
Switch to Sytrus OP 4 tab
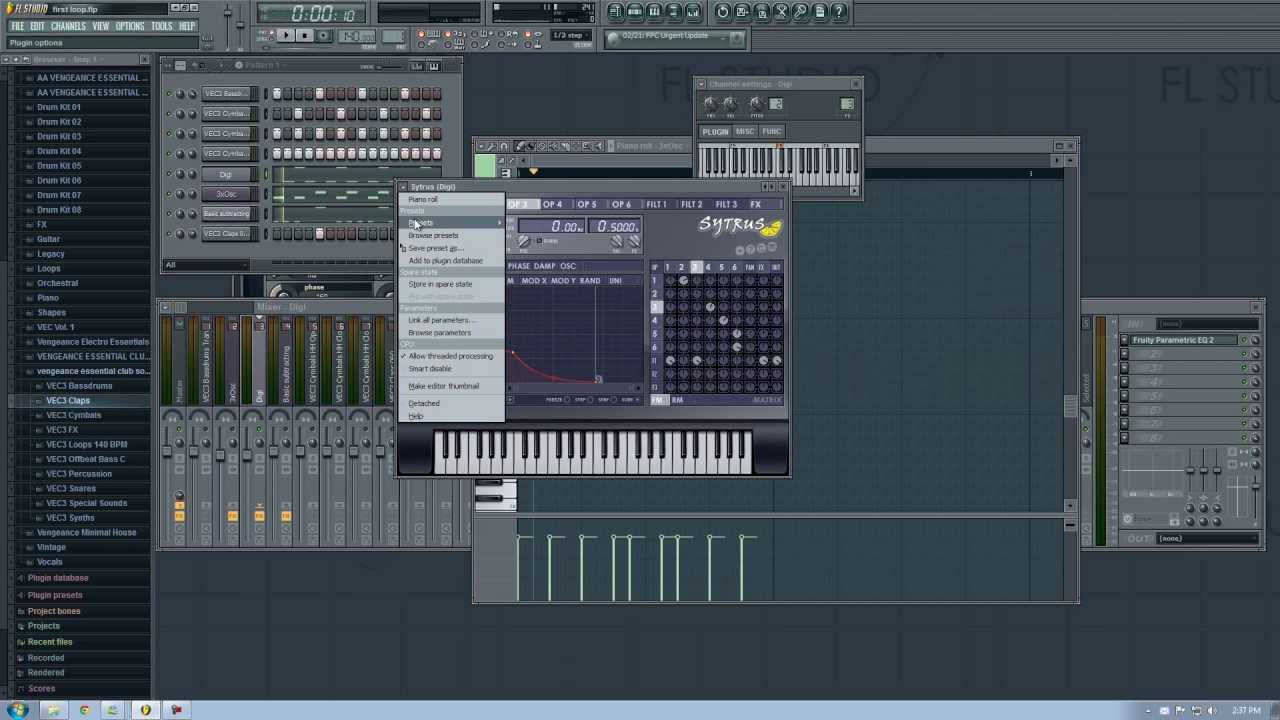(552, 204)
